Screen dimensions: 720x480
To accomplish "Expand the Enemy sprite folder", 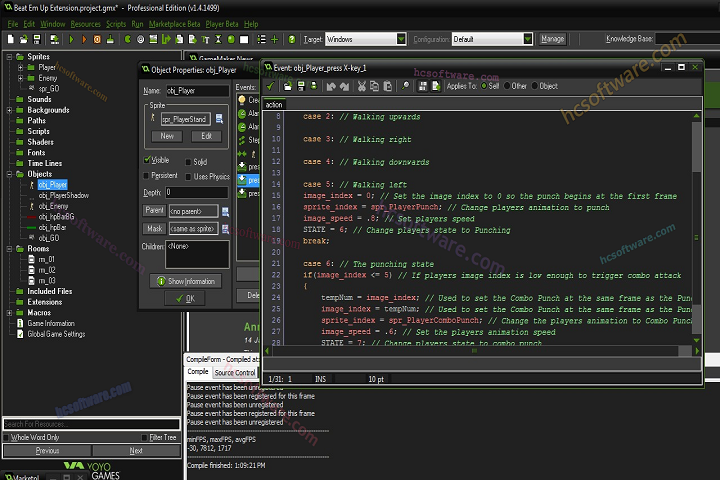I will coord(20,78).
